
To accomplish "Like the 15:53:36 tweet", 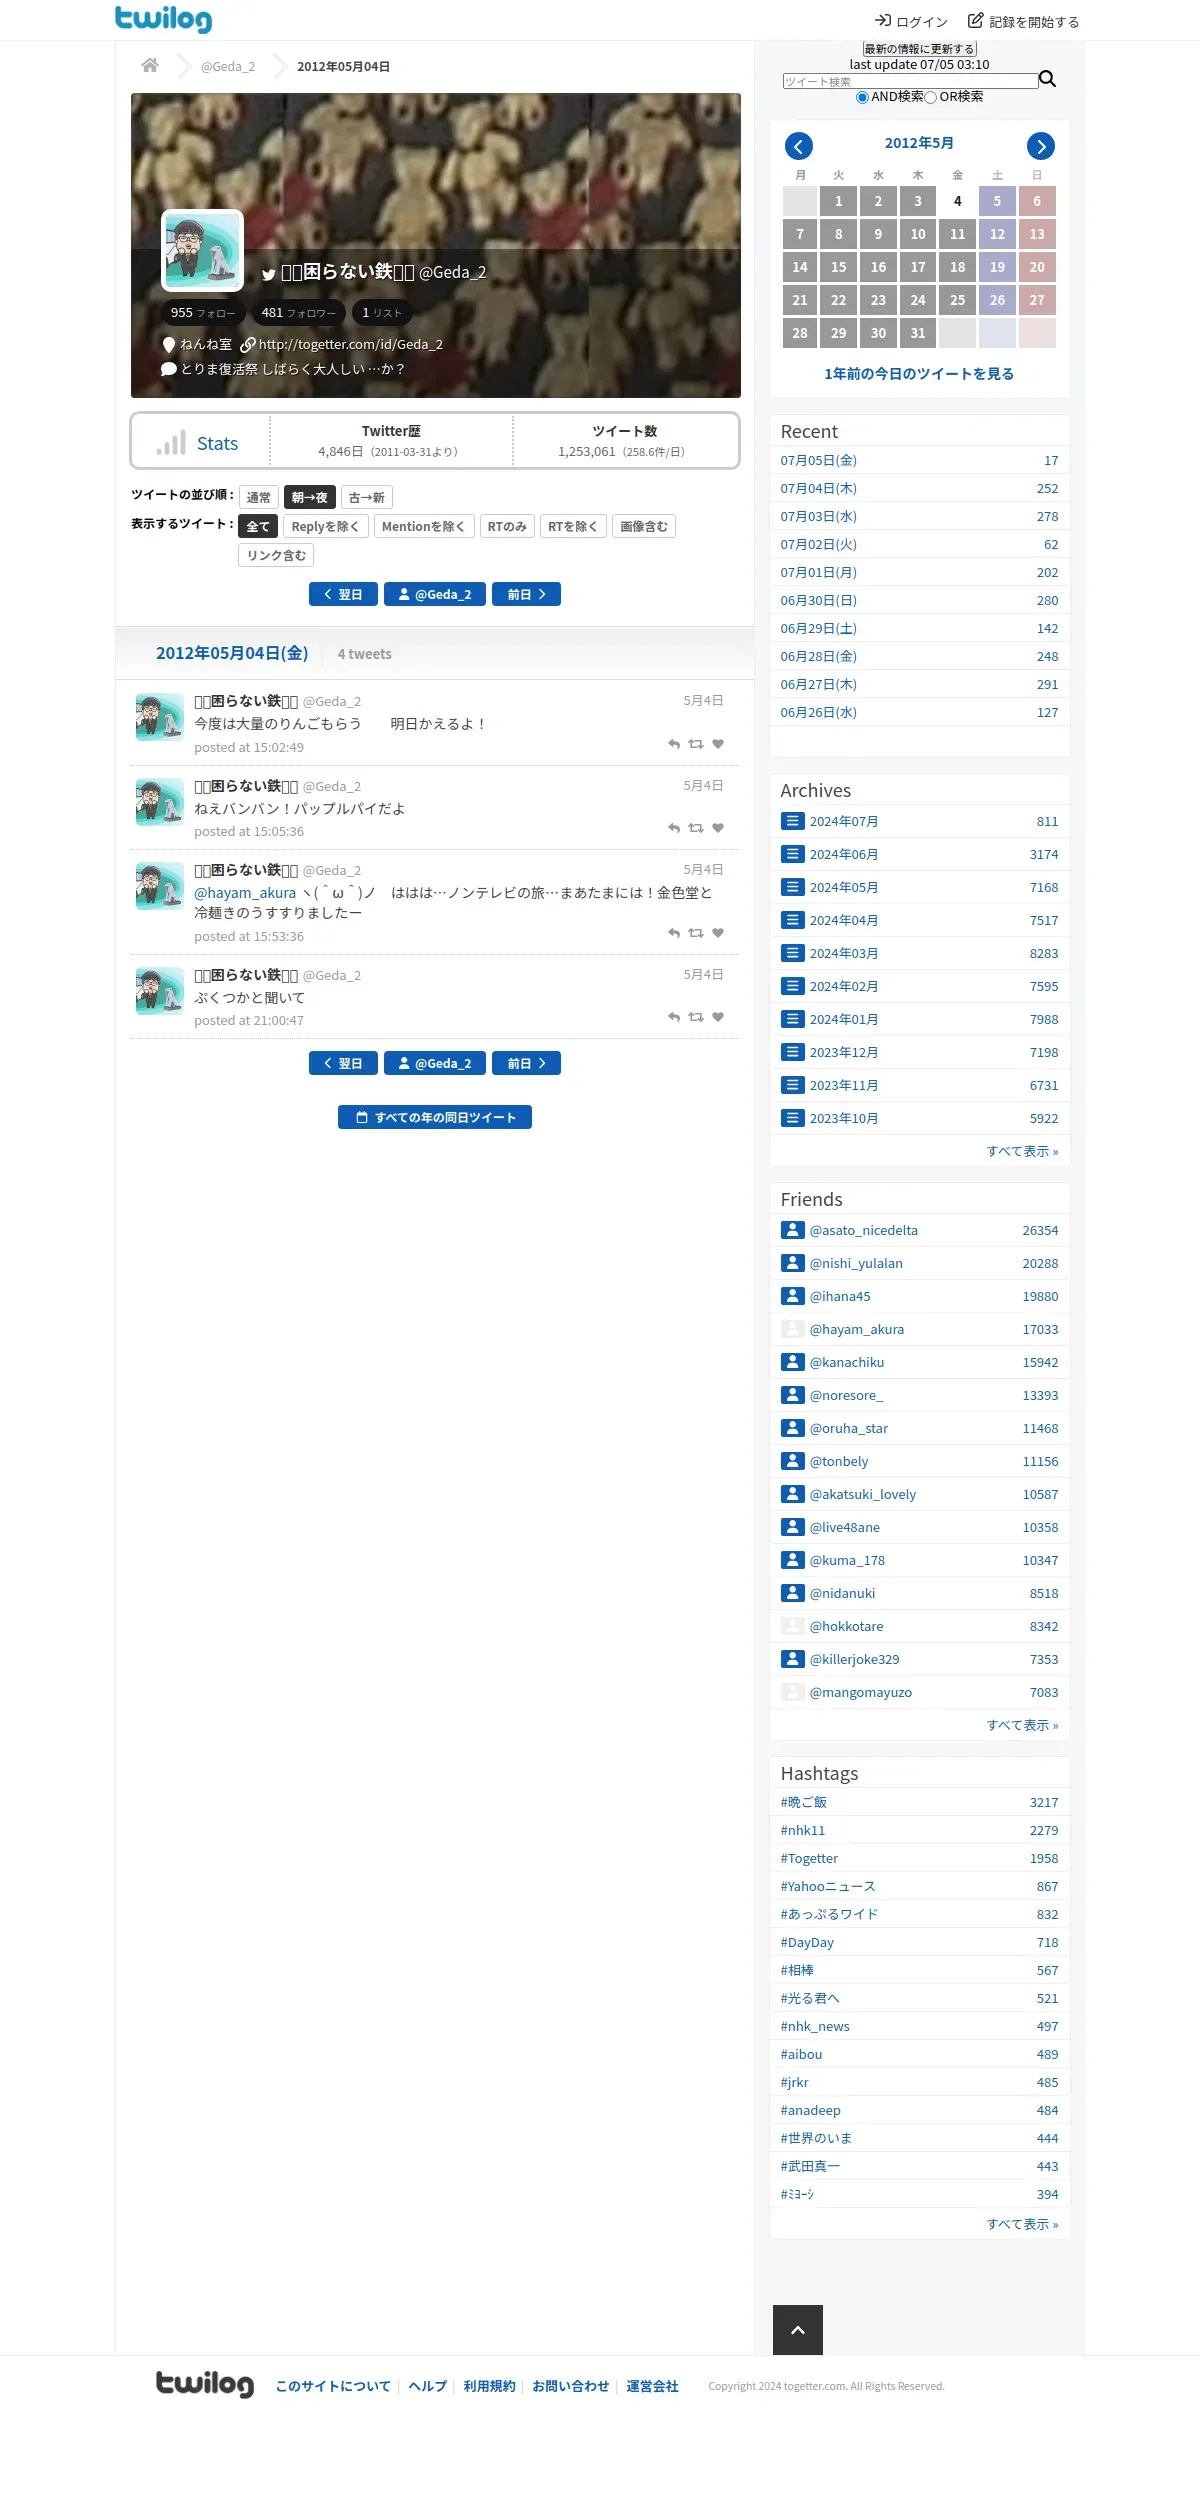I will pos(718,933).
